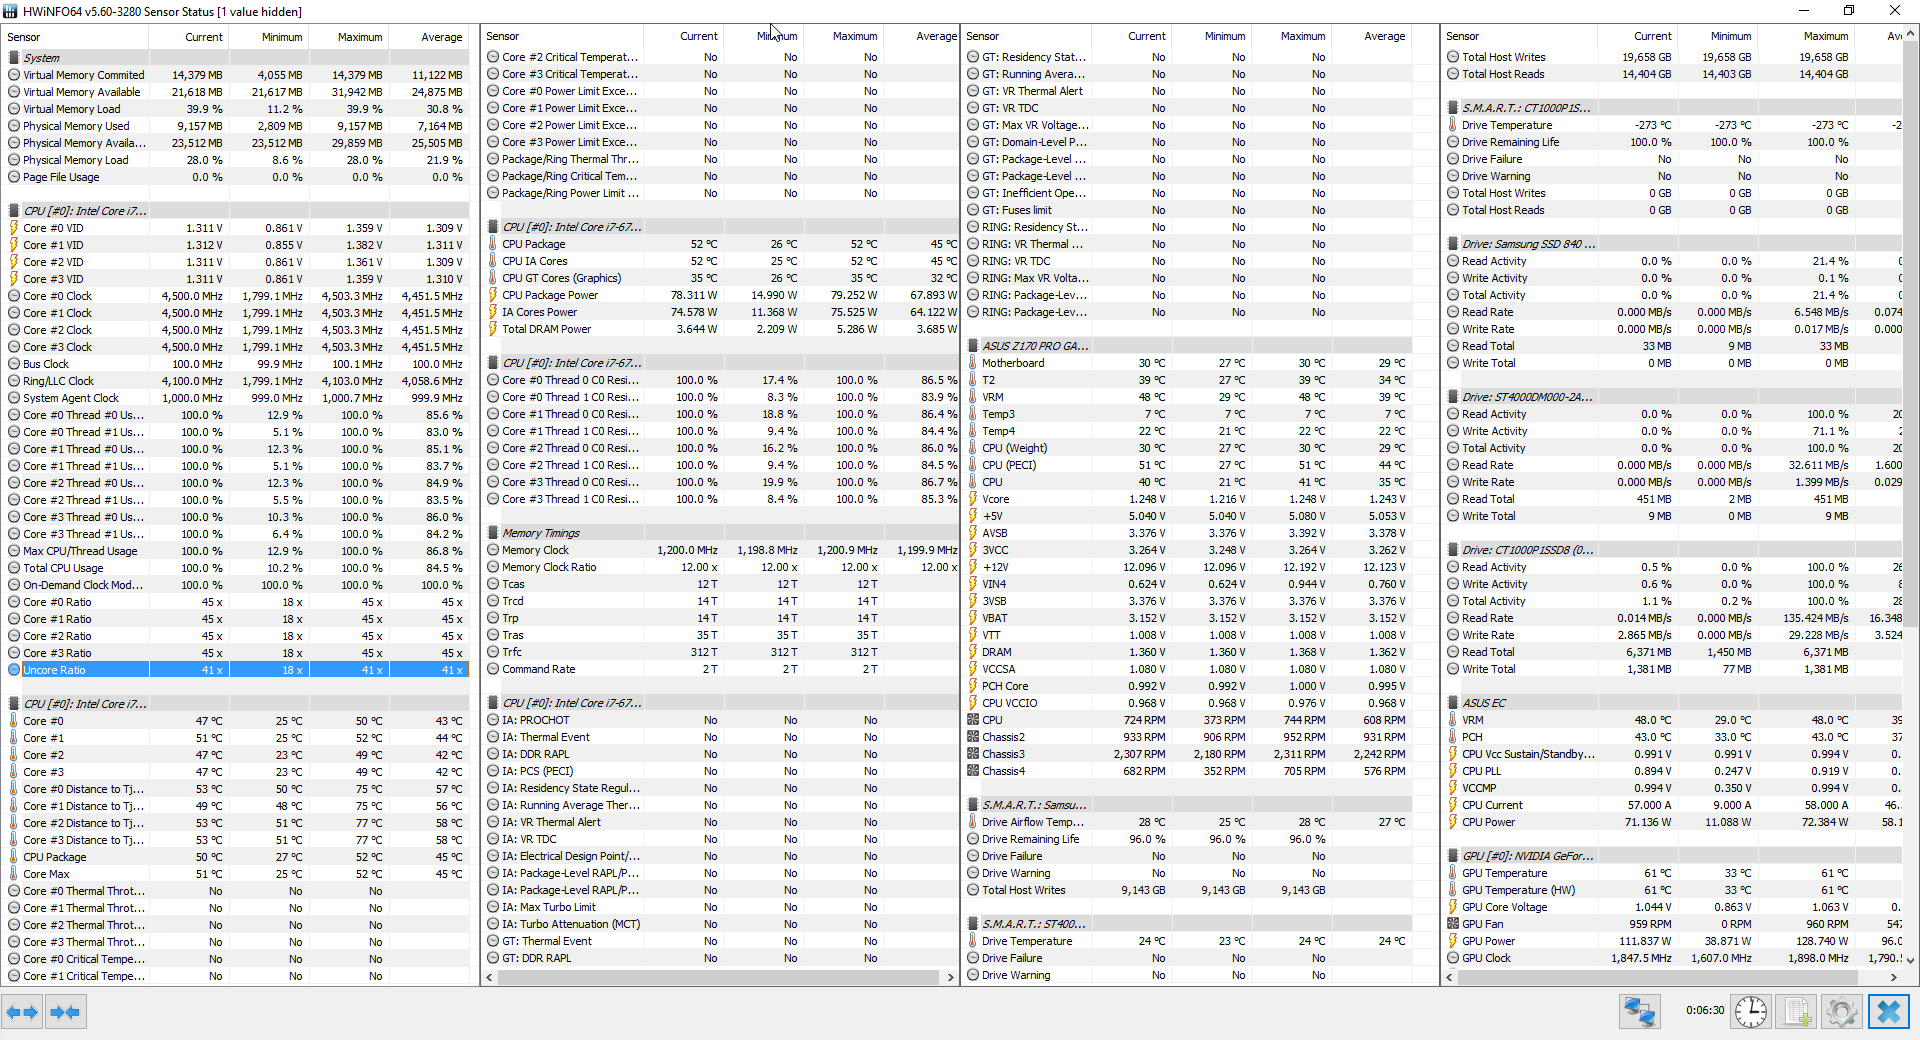1920x1040 pixels.
Task: Close sensors with the blue X icon
Action: pos(1888,1012)
